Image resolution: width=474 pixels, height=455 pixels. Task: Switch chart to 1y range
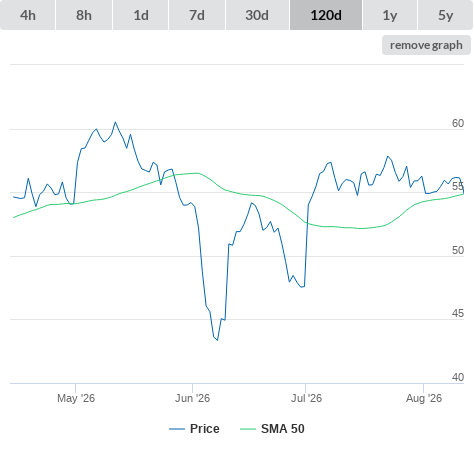click(x=390, y=15)
